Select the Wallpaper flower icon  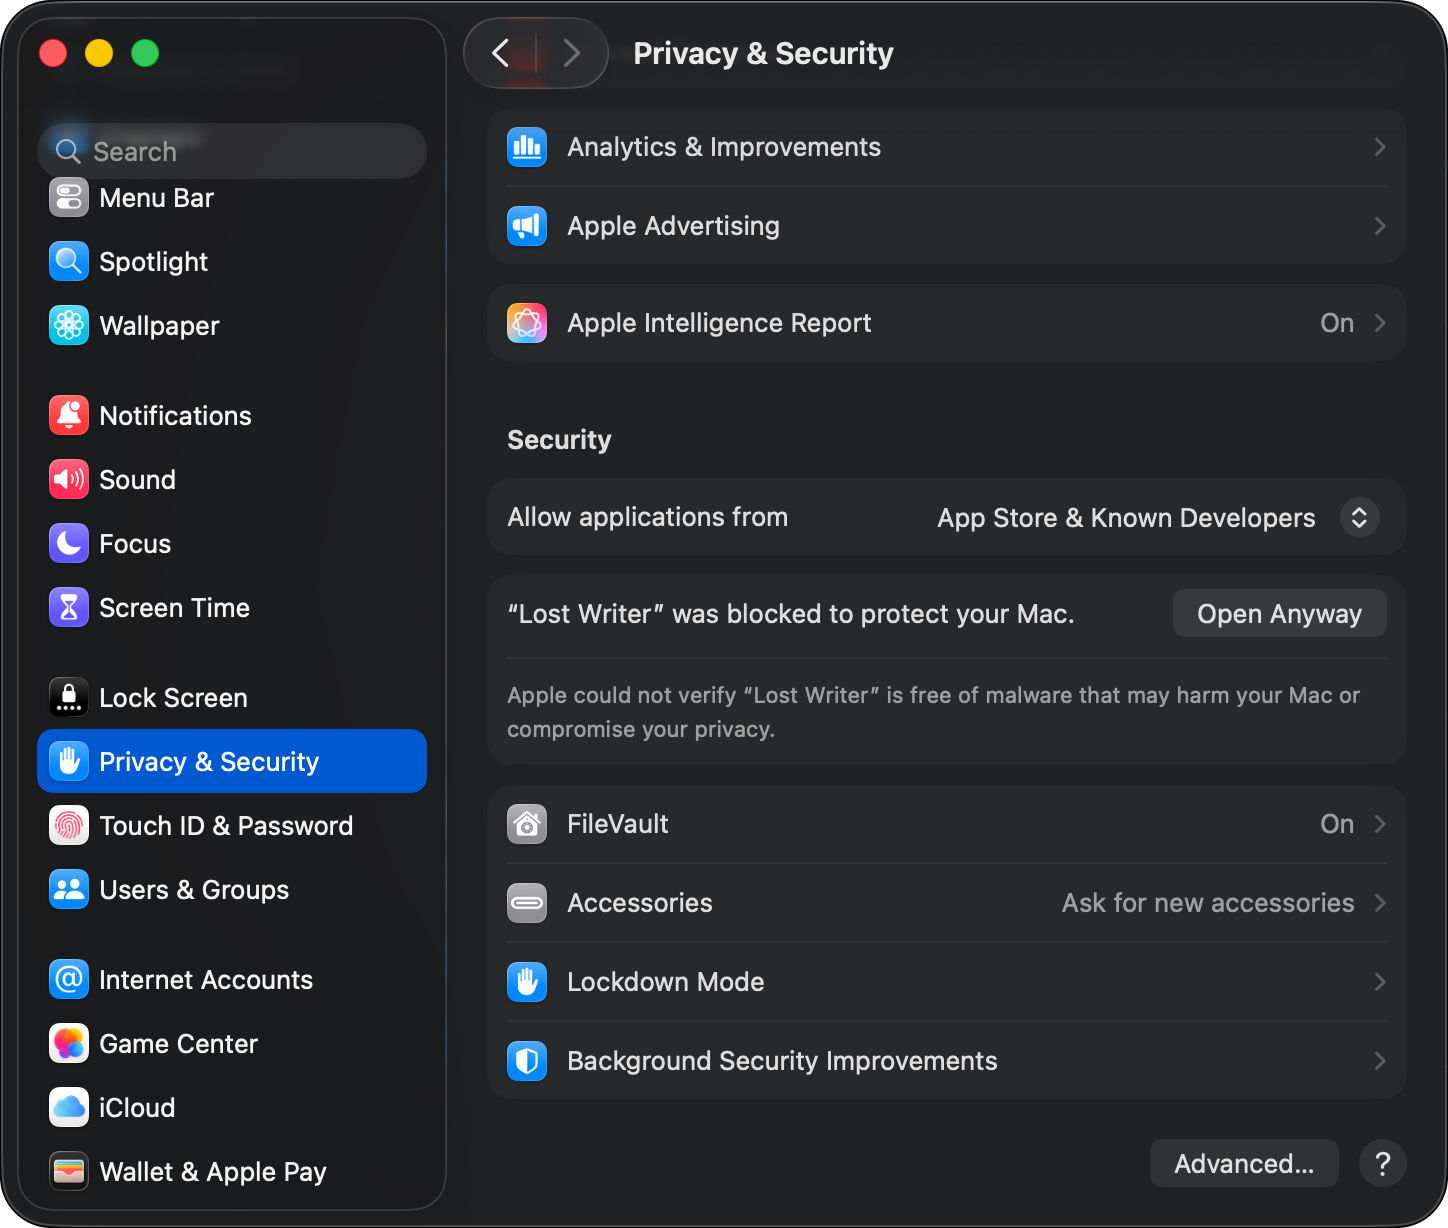69,326
